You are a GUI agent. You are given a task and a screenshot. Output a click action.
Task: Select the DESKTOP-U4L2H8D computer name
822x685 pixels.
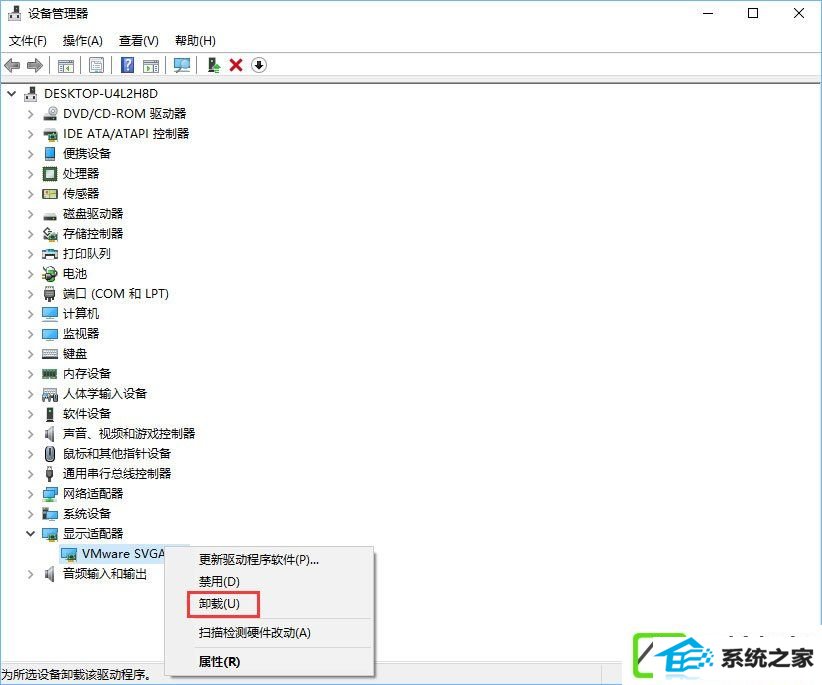(x=101, y=94)
